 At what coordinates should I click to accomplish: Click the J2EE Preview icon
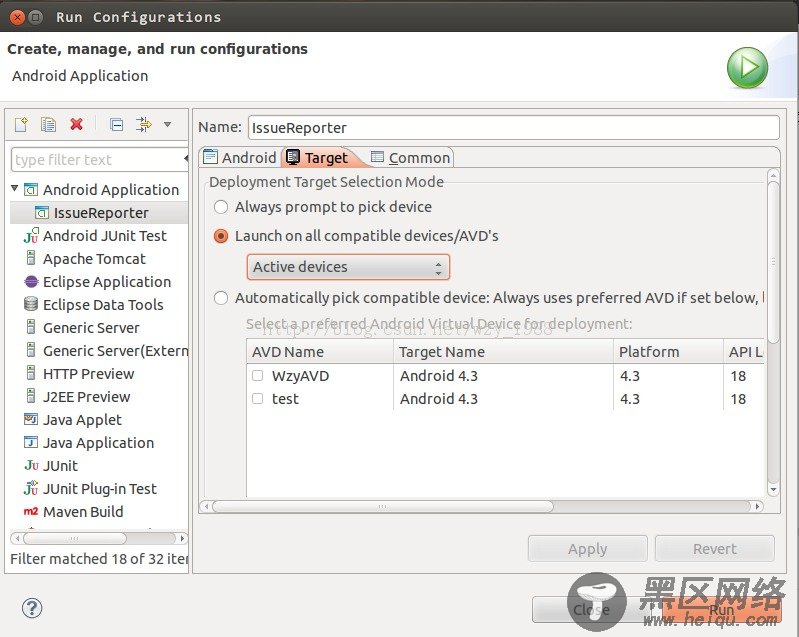31,396
